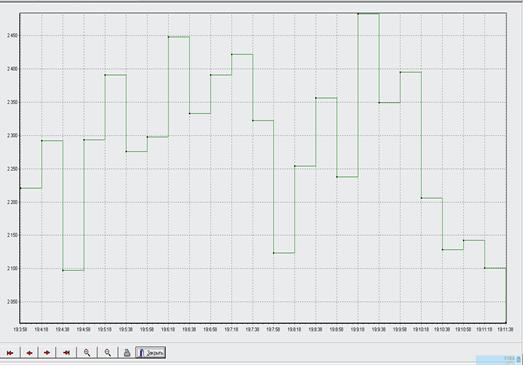This screenshot has width=523, height=365.
Task: Select the data point at 19:10:10 near 2200
Action: (422, 198)
